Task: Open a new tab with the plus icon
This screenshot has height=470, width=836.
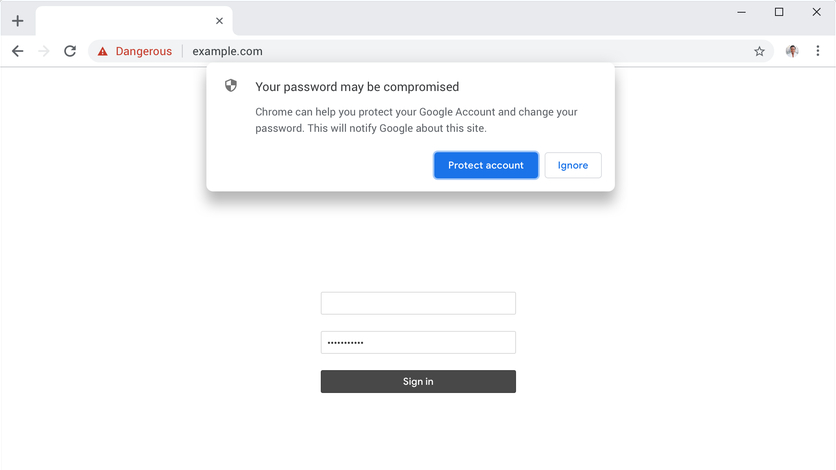Action: tap(17, 21)
